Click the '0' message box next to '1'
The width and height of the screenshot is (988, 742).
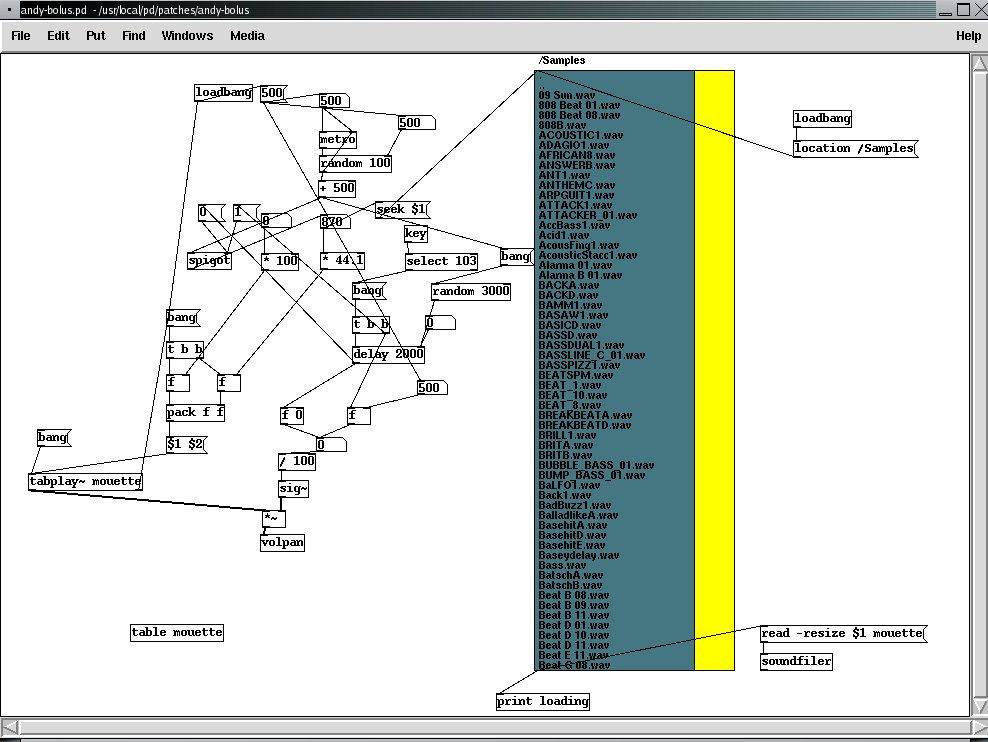click(x=211, y=212)
